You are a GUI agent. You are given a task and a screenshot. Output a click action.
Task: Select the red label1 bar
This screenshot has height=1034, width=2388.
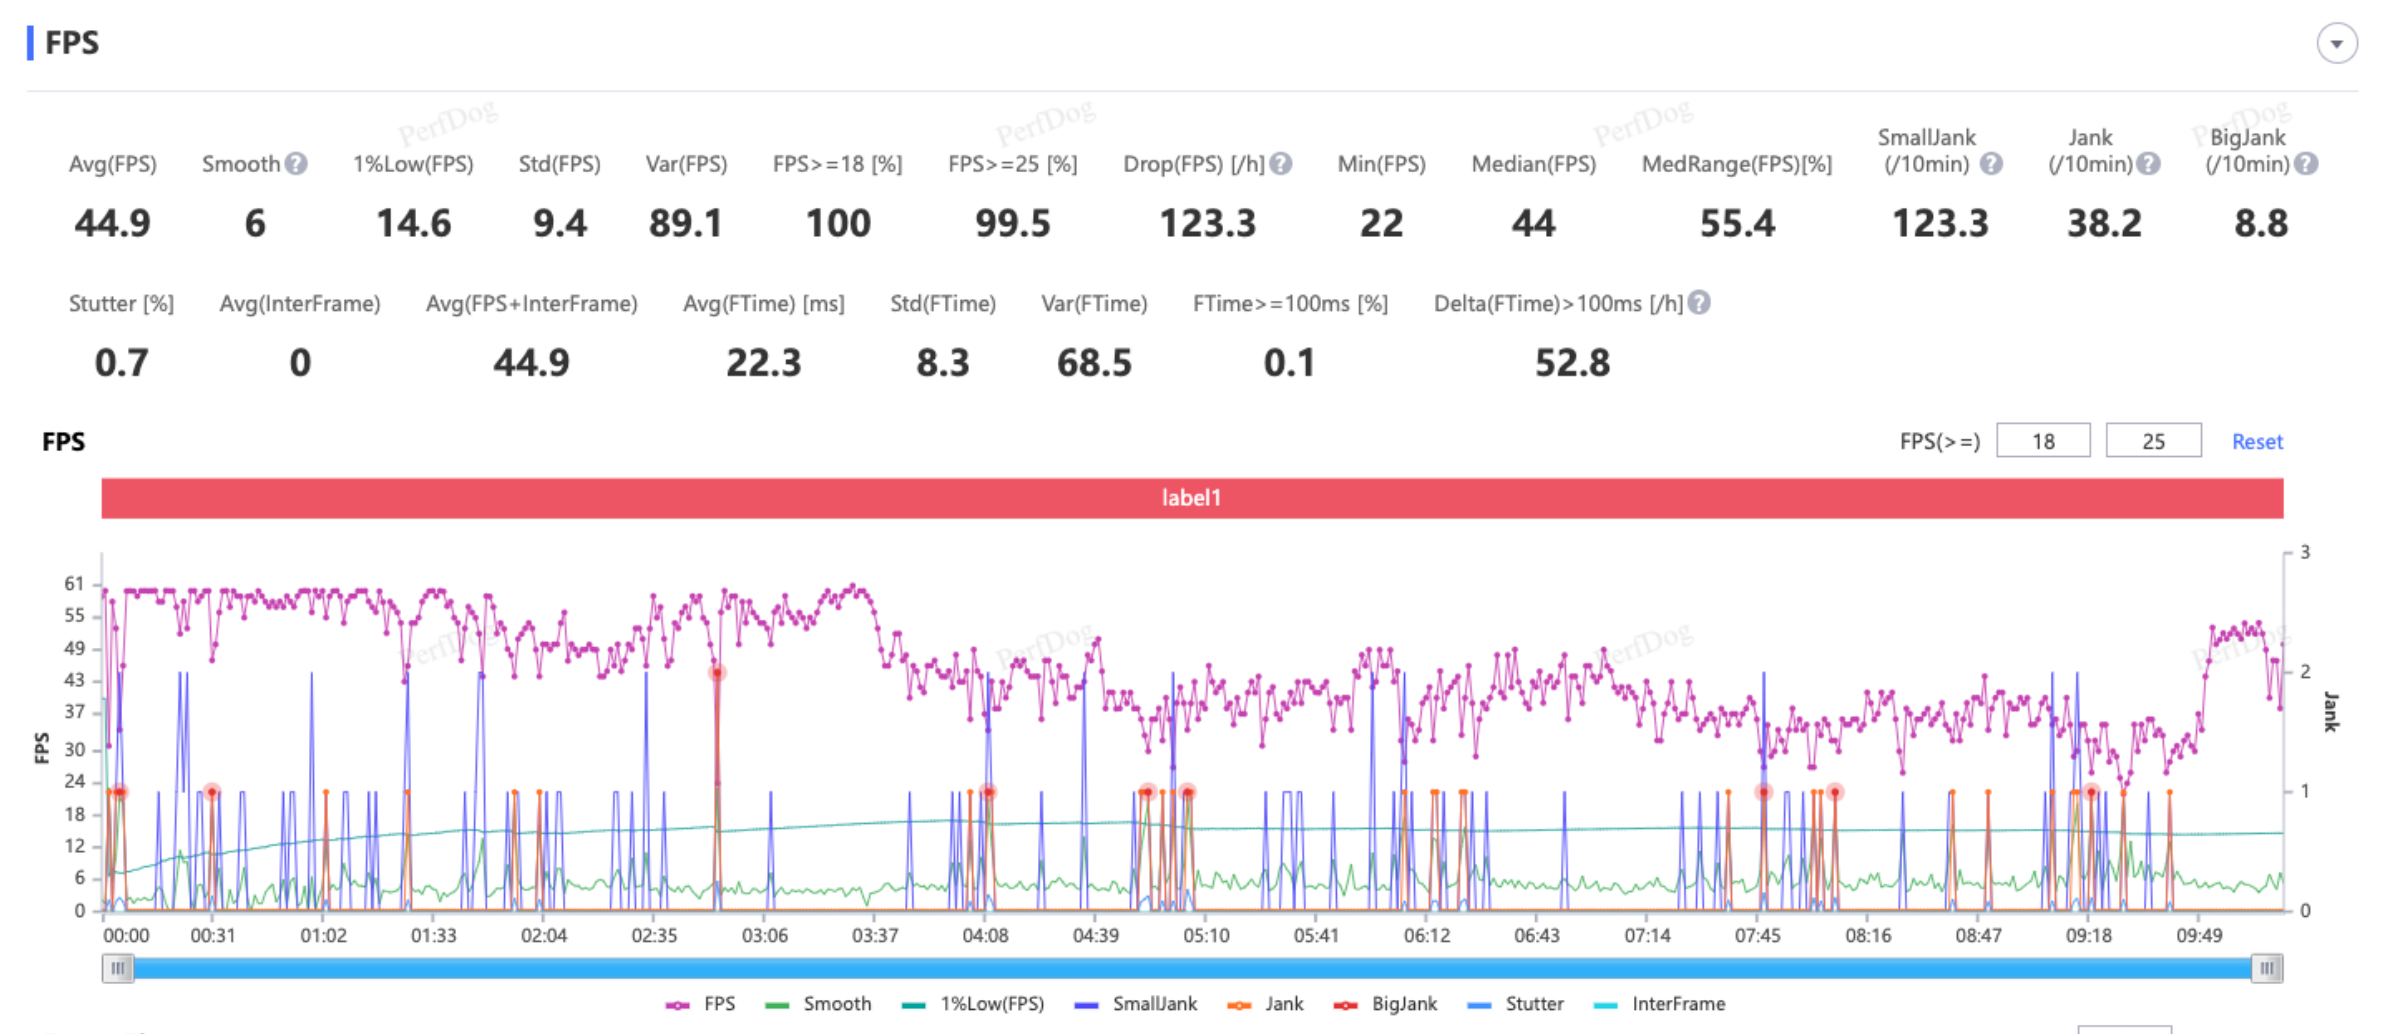[1192, 498]
